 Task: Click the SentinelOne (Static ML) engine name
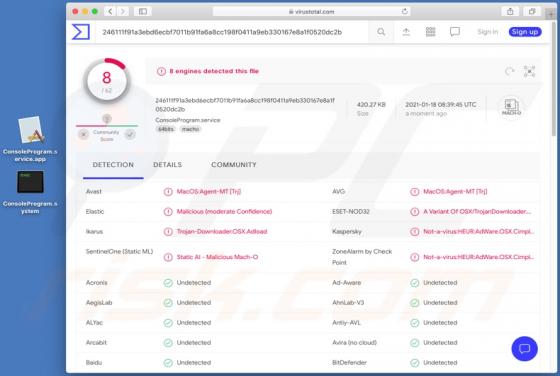click(x=119, y=251)
